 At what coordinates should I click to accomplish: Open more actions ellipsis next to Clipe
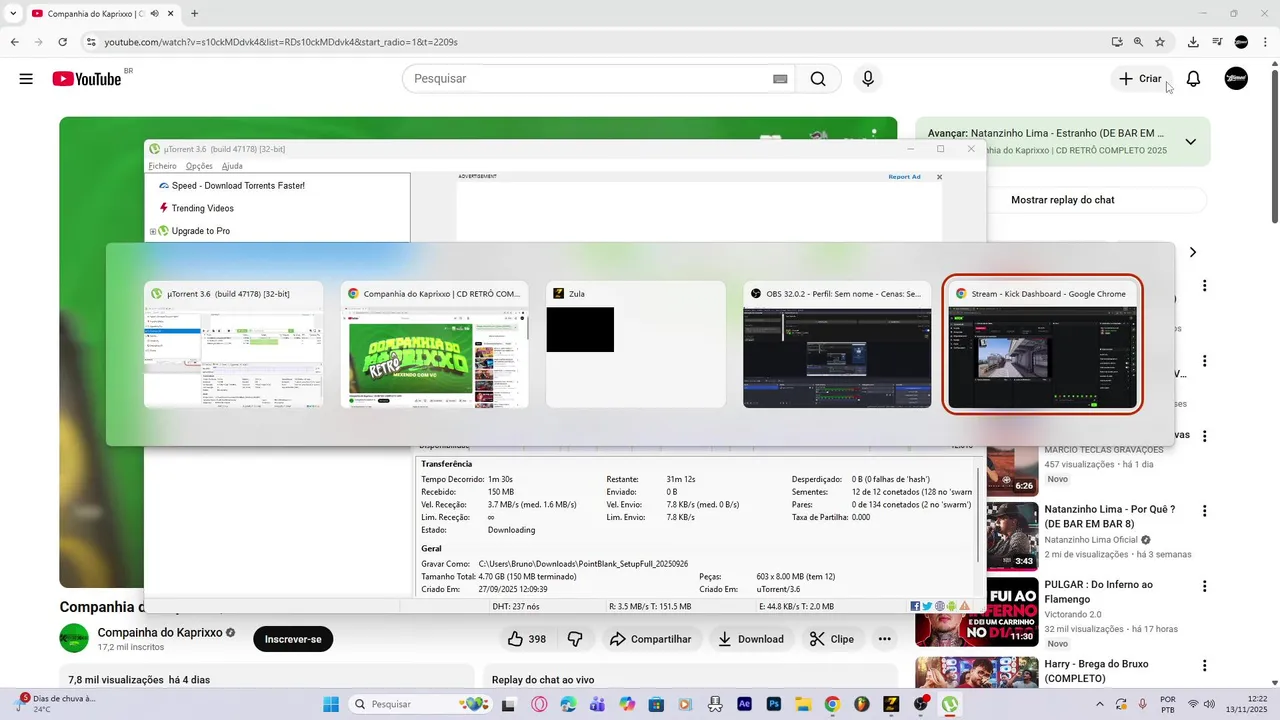tap(884, 639)
